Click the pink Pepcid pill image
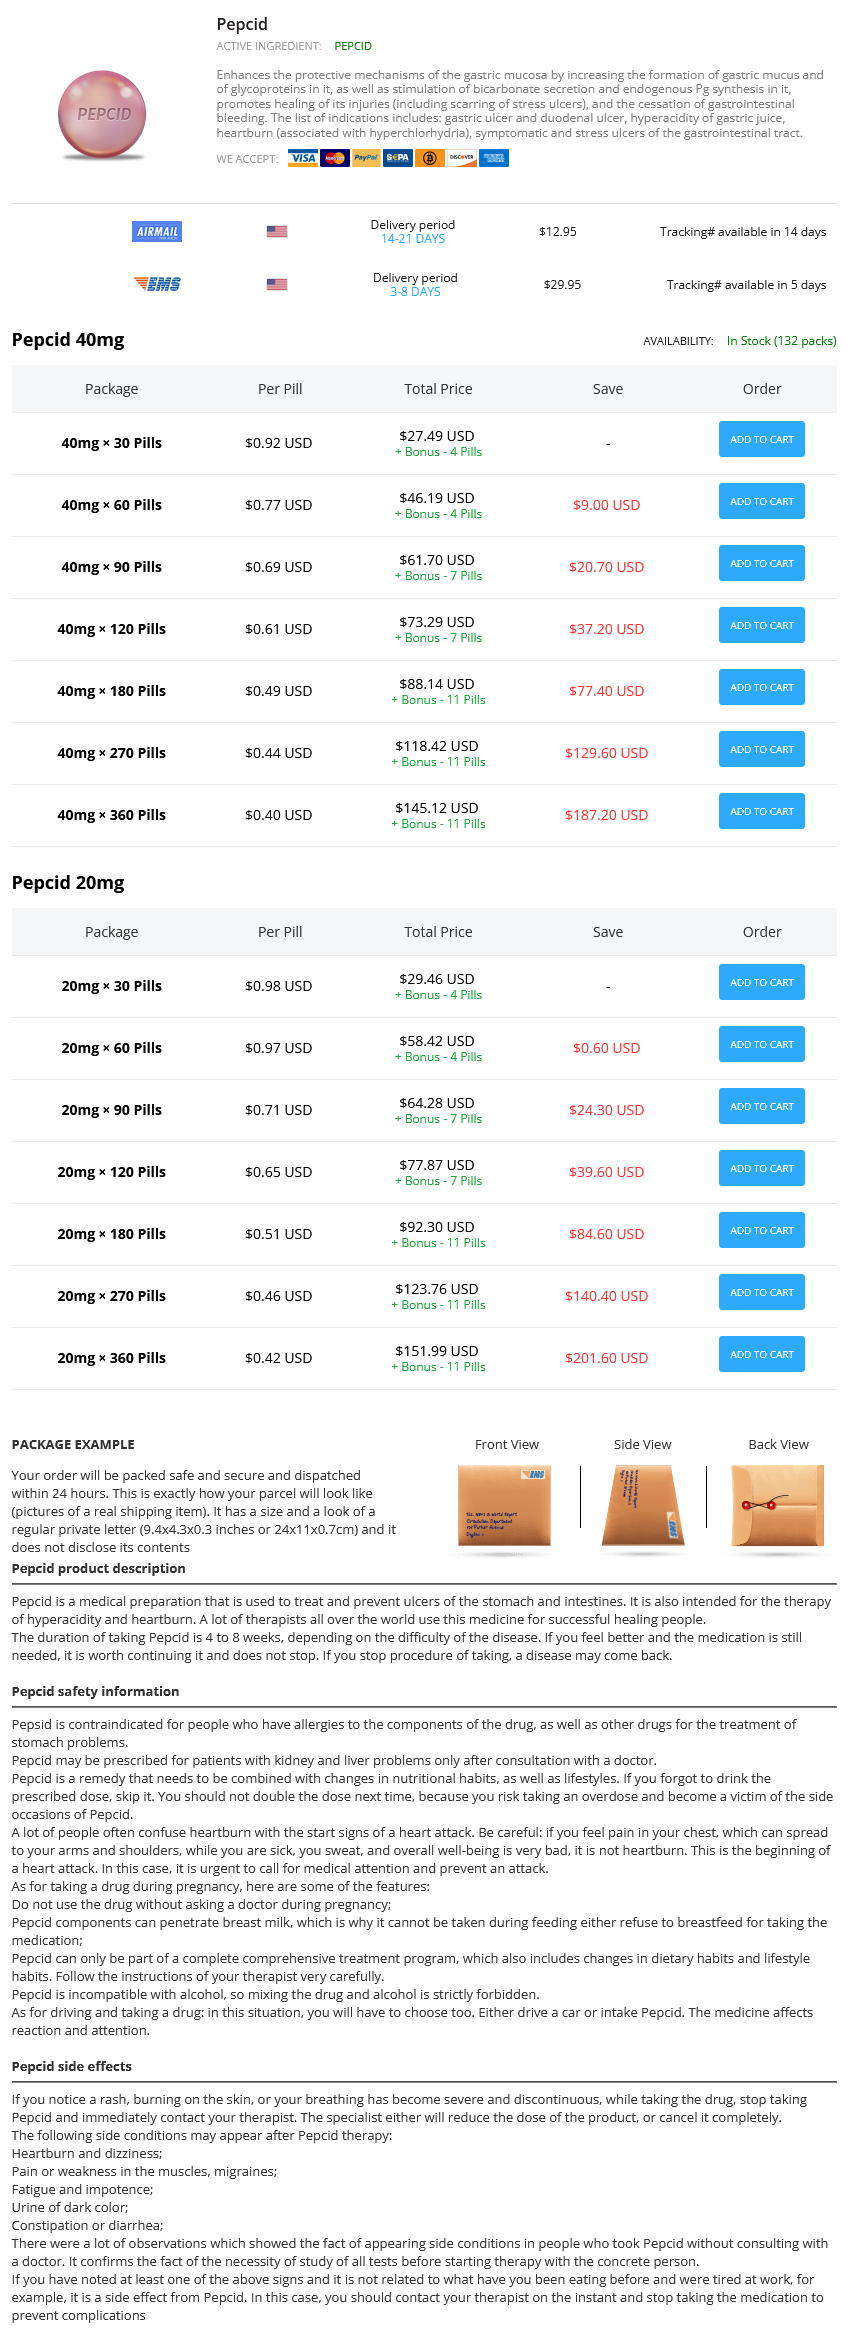Viewport: 847px width, 2335px height. coord(102,115)
